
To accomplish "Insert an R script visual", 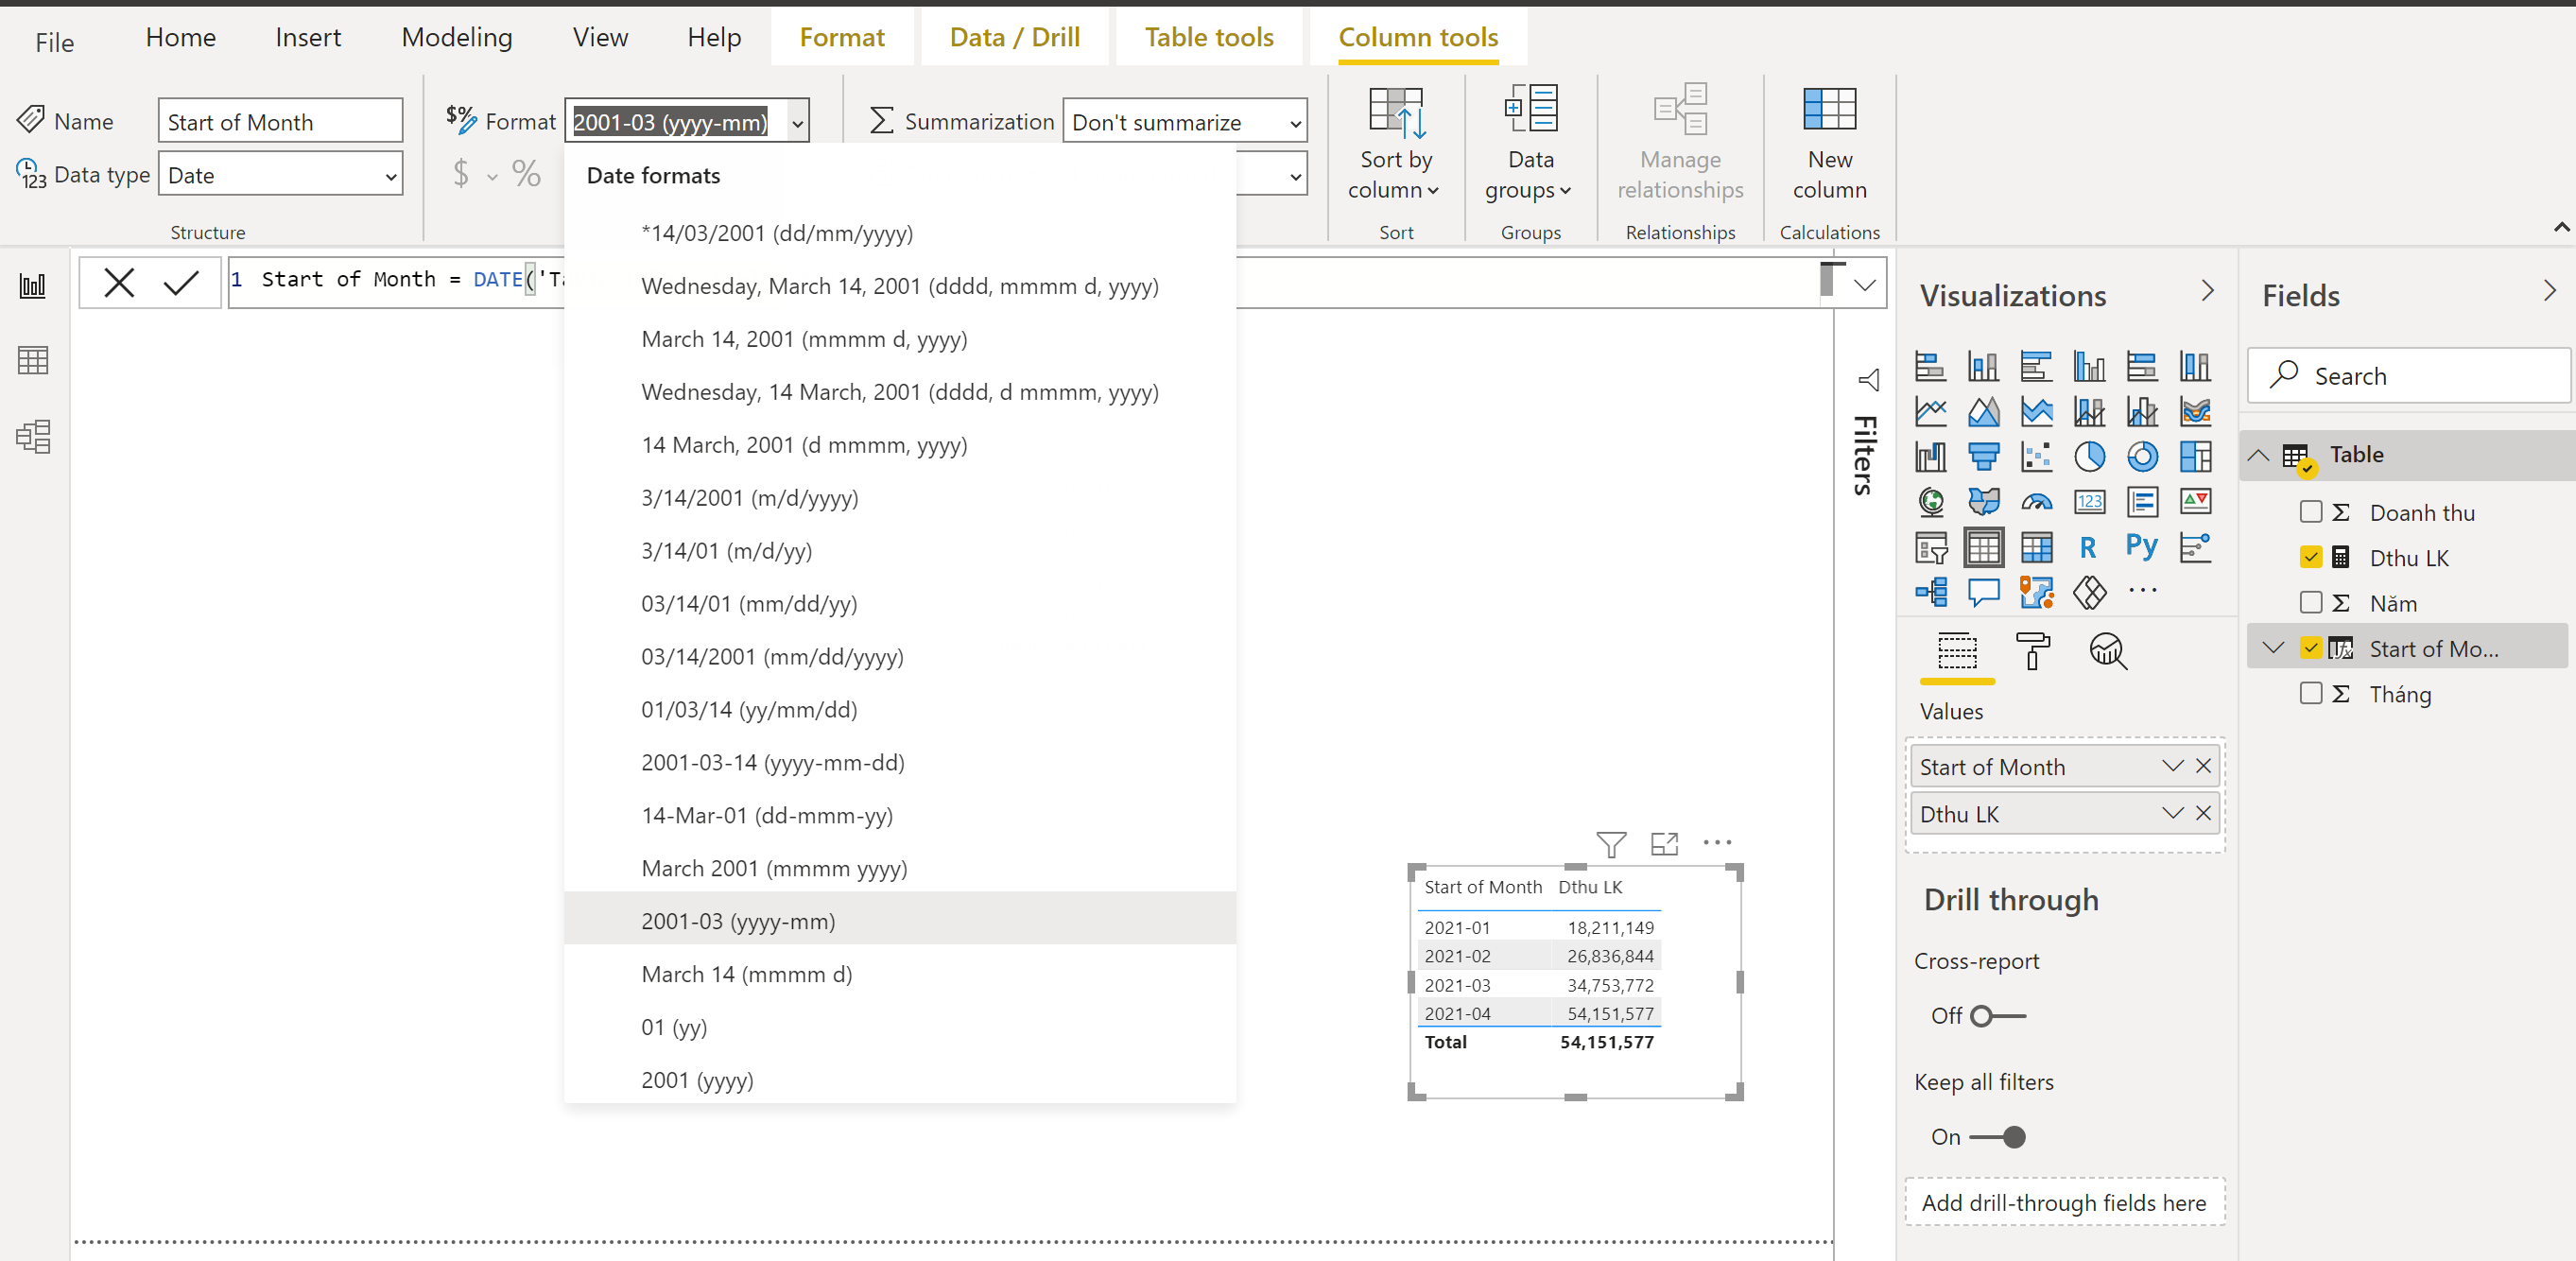I will pyautogui.click(x=2088, y=547).
